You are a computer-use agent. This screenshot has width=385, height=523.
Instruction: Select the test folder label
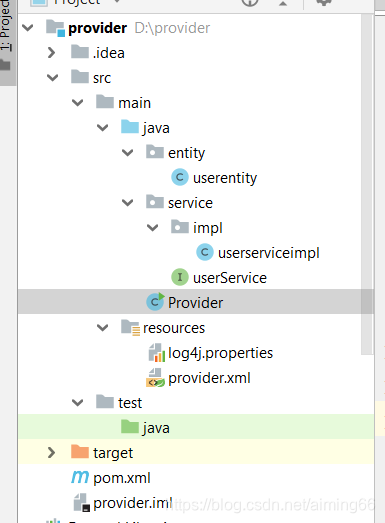(x=130, y=403)
